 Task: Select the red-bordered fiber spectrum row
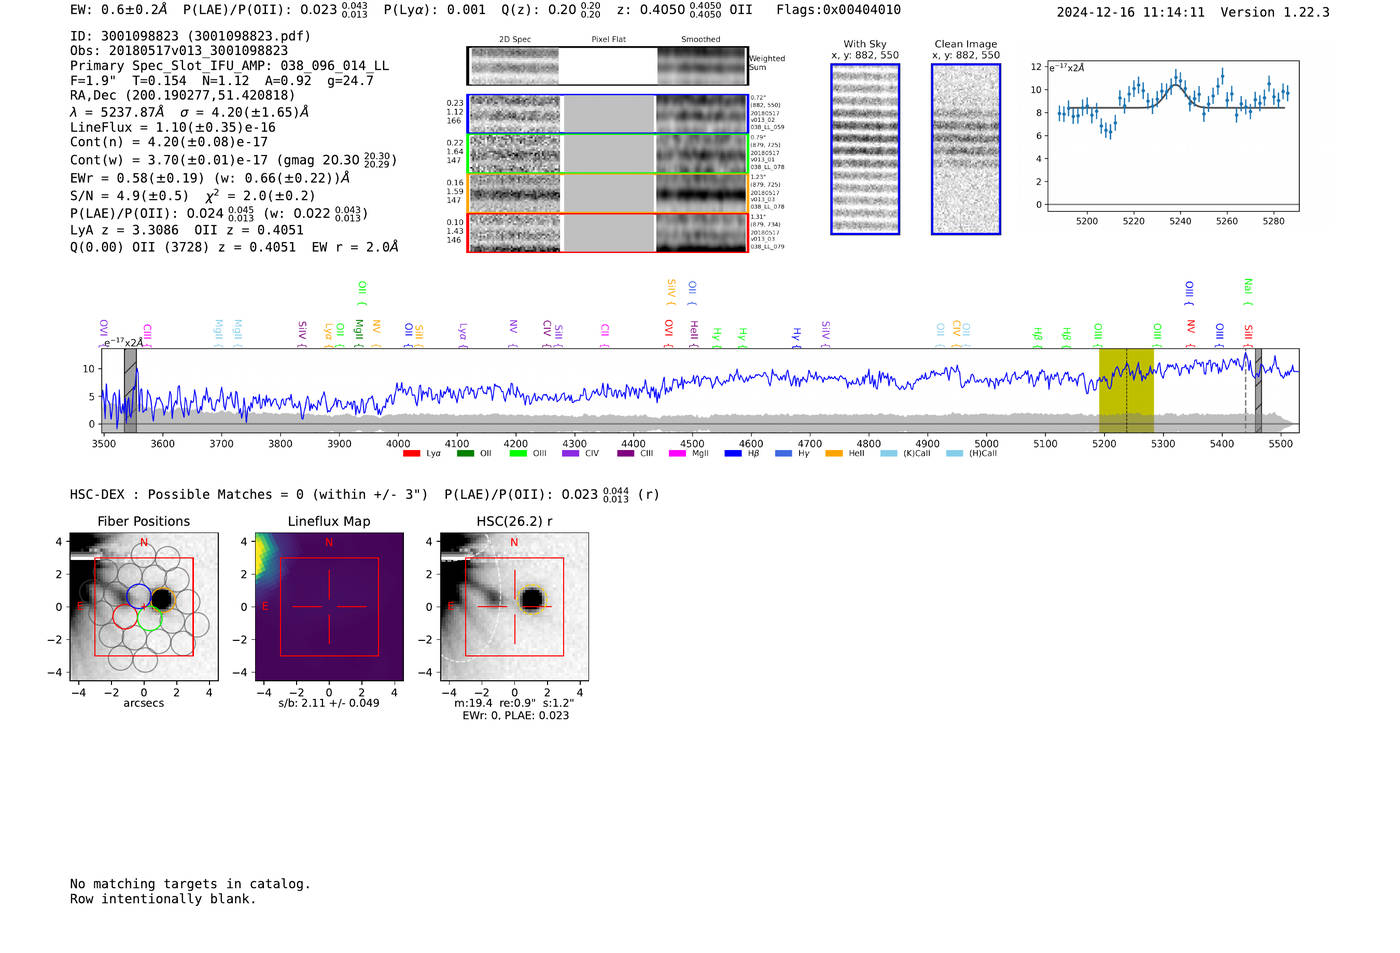pyautogui.click(x=607, y=232)
